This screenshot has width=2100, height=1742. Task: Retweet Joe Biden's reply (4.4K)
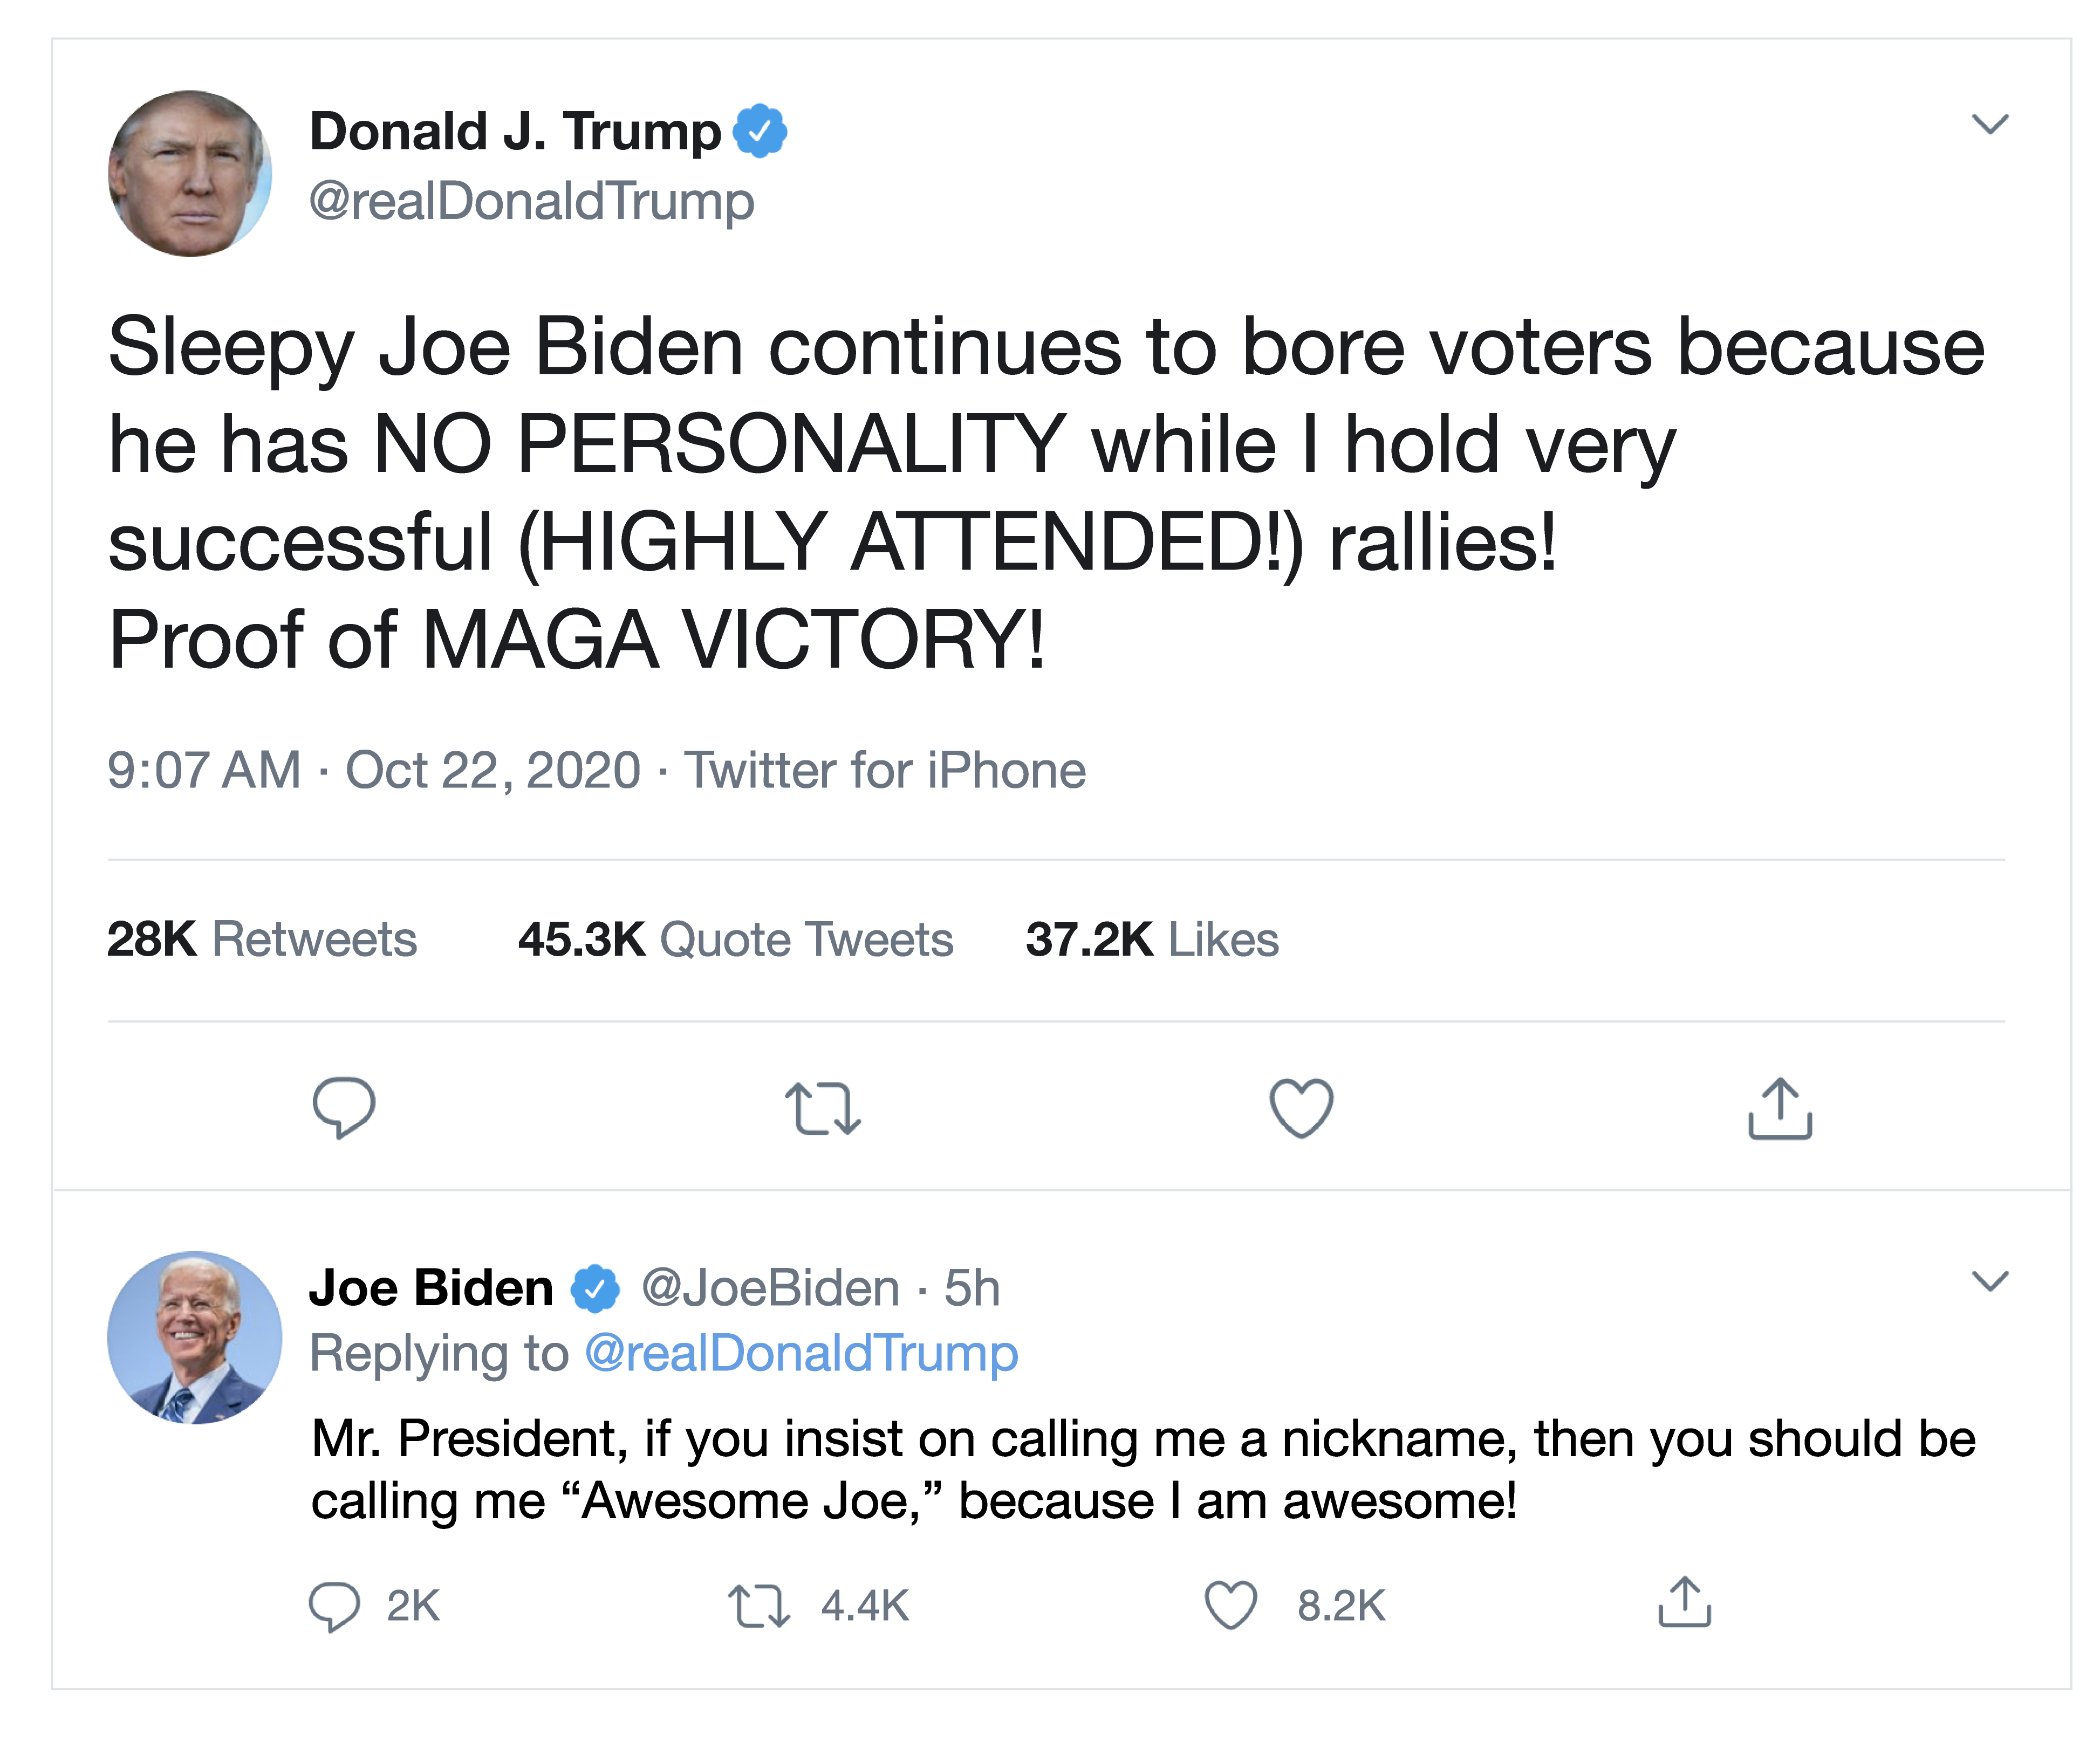[759, 1605]
